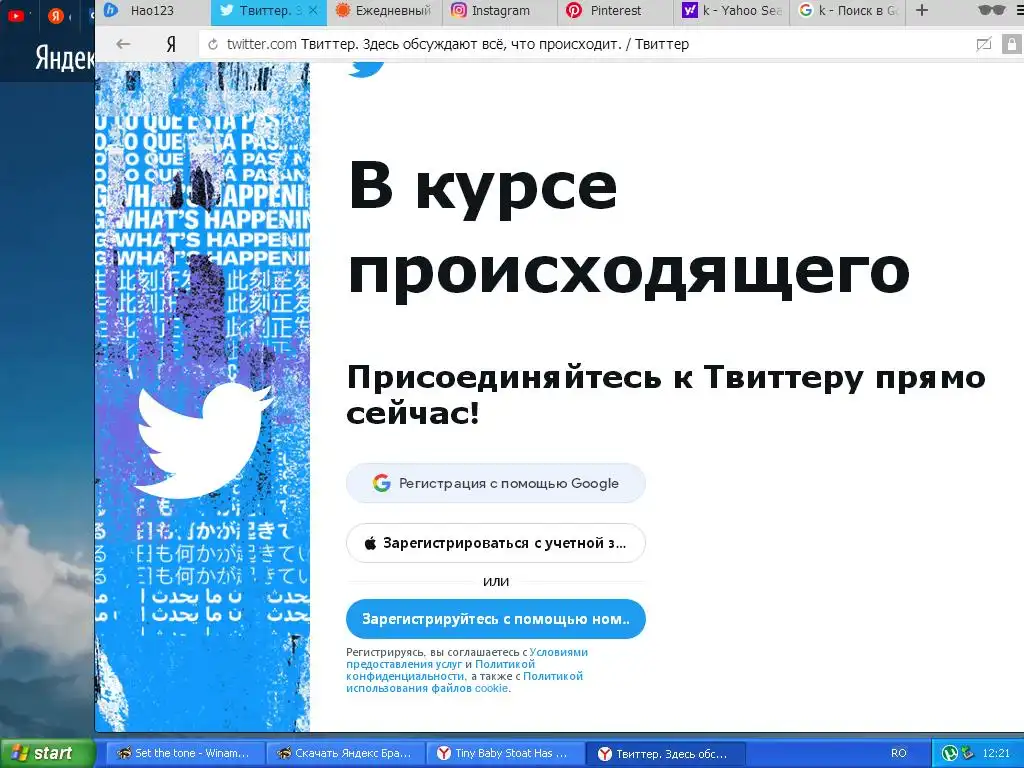The width and height of the screenshot is (1024, 768).
Task: Register using phone number button
Action: pyautogui.click(x=496, y=619)
